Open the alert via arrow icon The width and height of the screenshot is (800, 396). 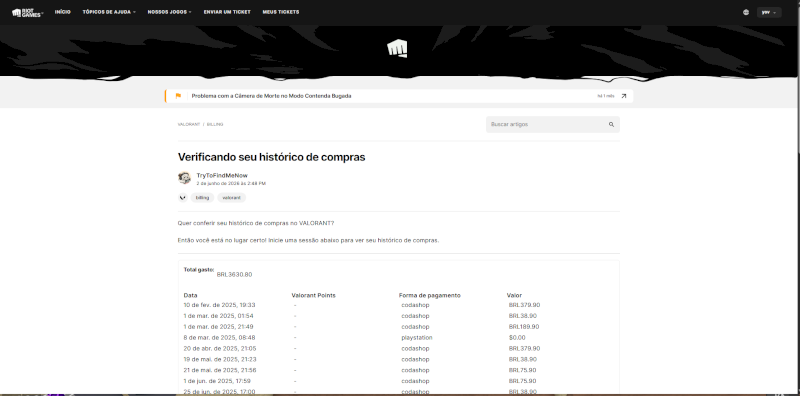click(623, 96)
